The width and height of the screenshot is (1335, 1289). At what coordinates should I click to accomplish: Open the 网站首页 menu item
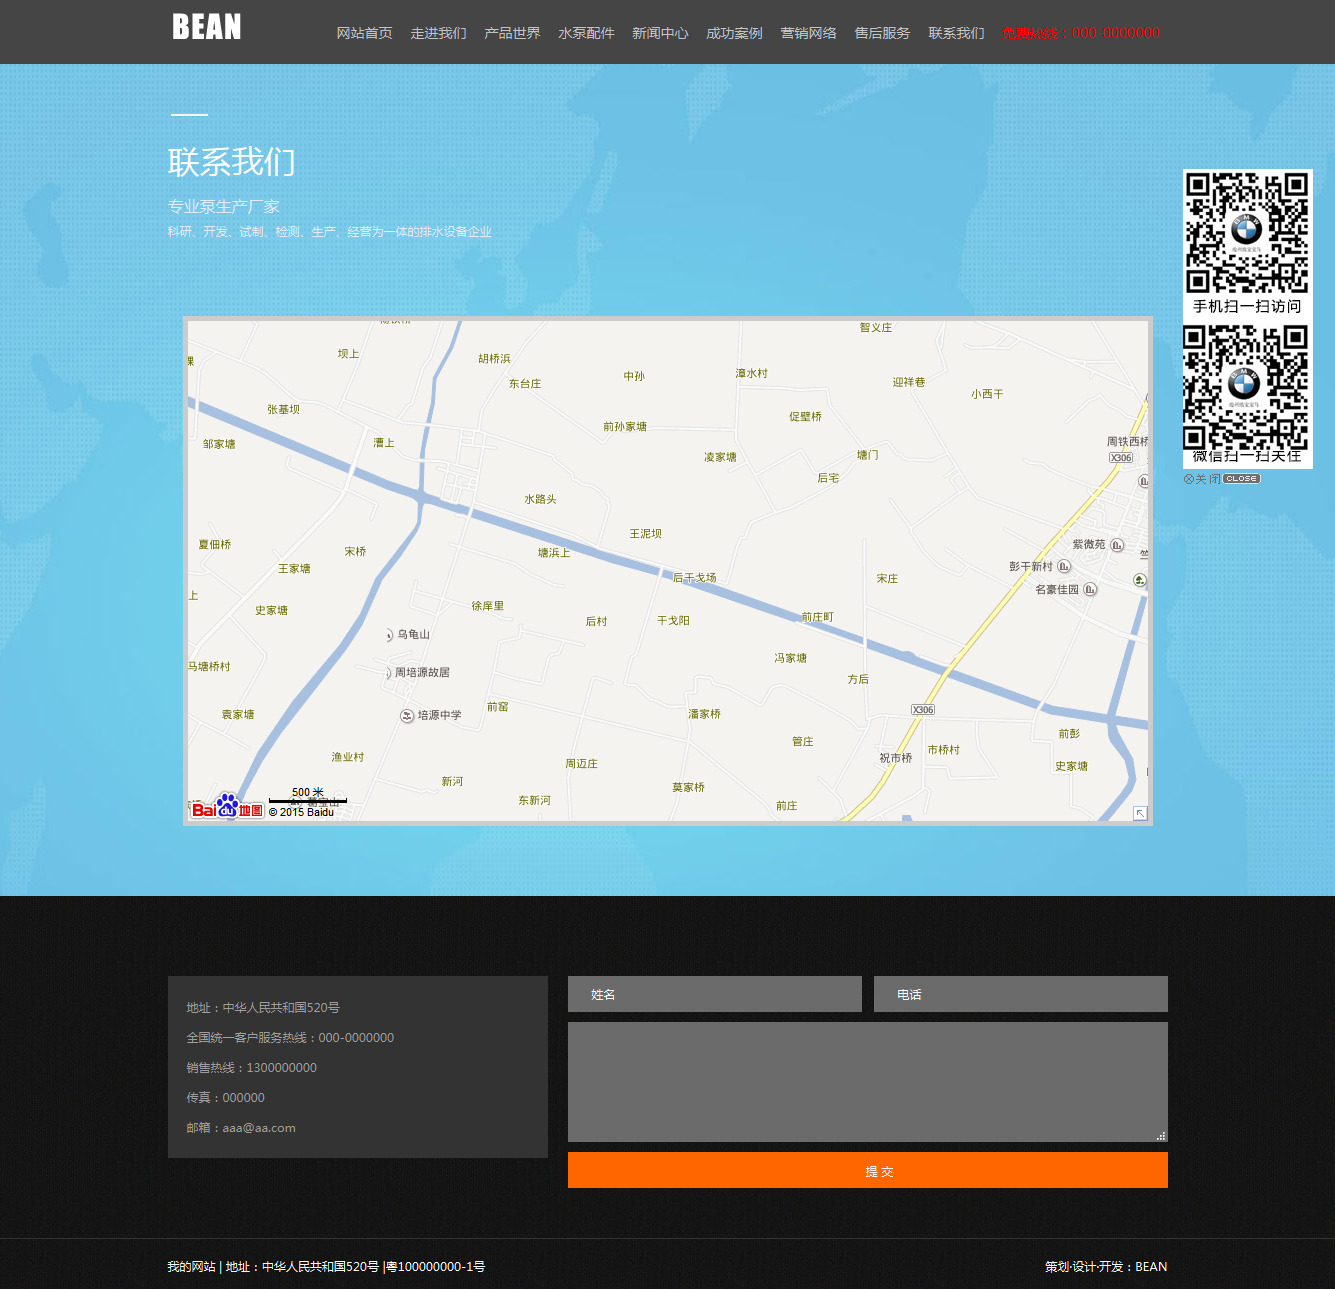[364, 33]
